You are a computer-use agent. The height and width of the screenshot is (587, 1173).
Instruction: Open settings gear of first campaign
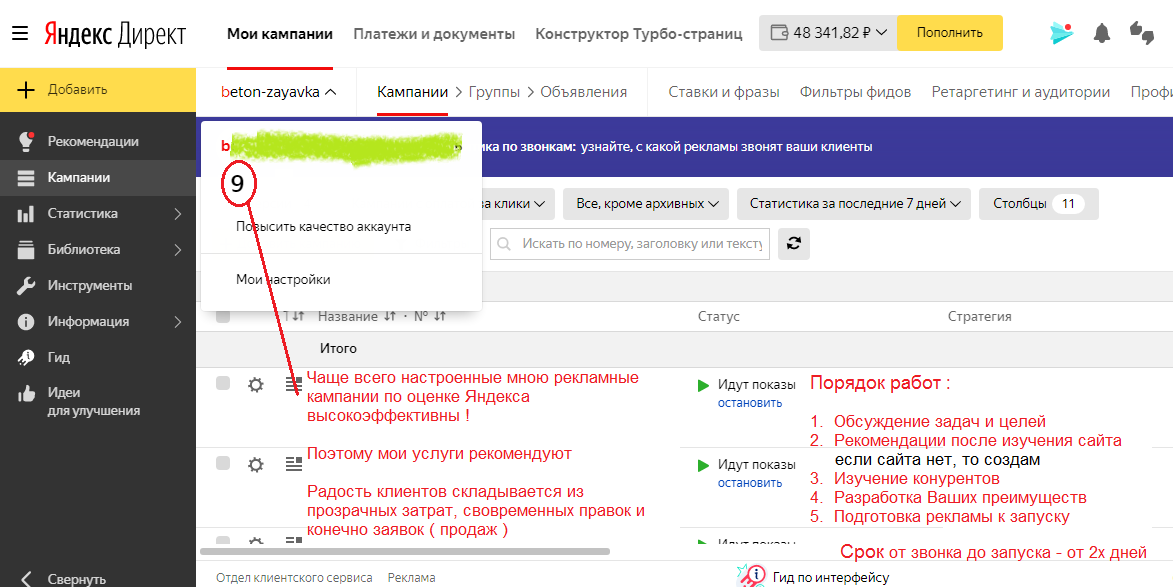(x=256, y=385)
